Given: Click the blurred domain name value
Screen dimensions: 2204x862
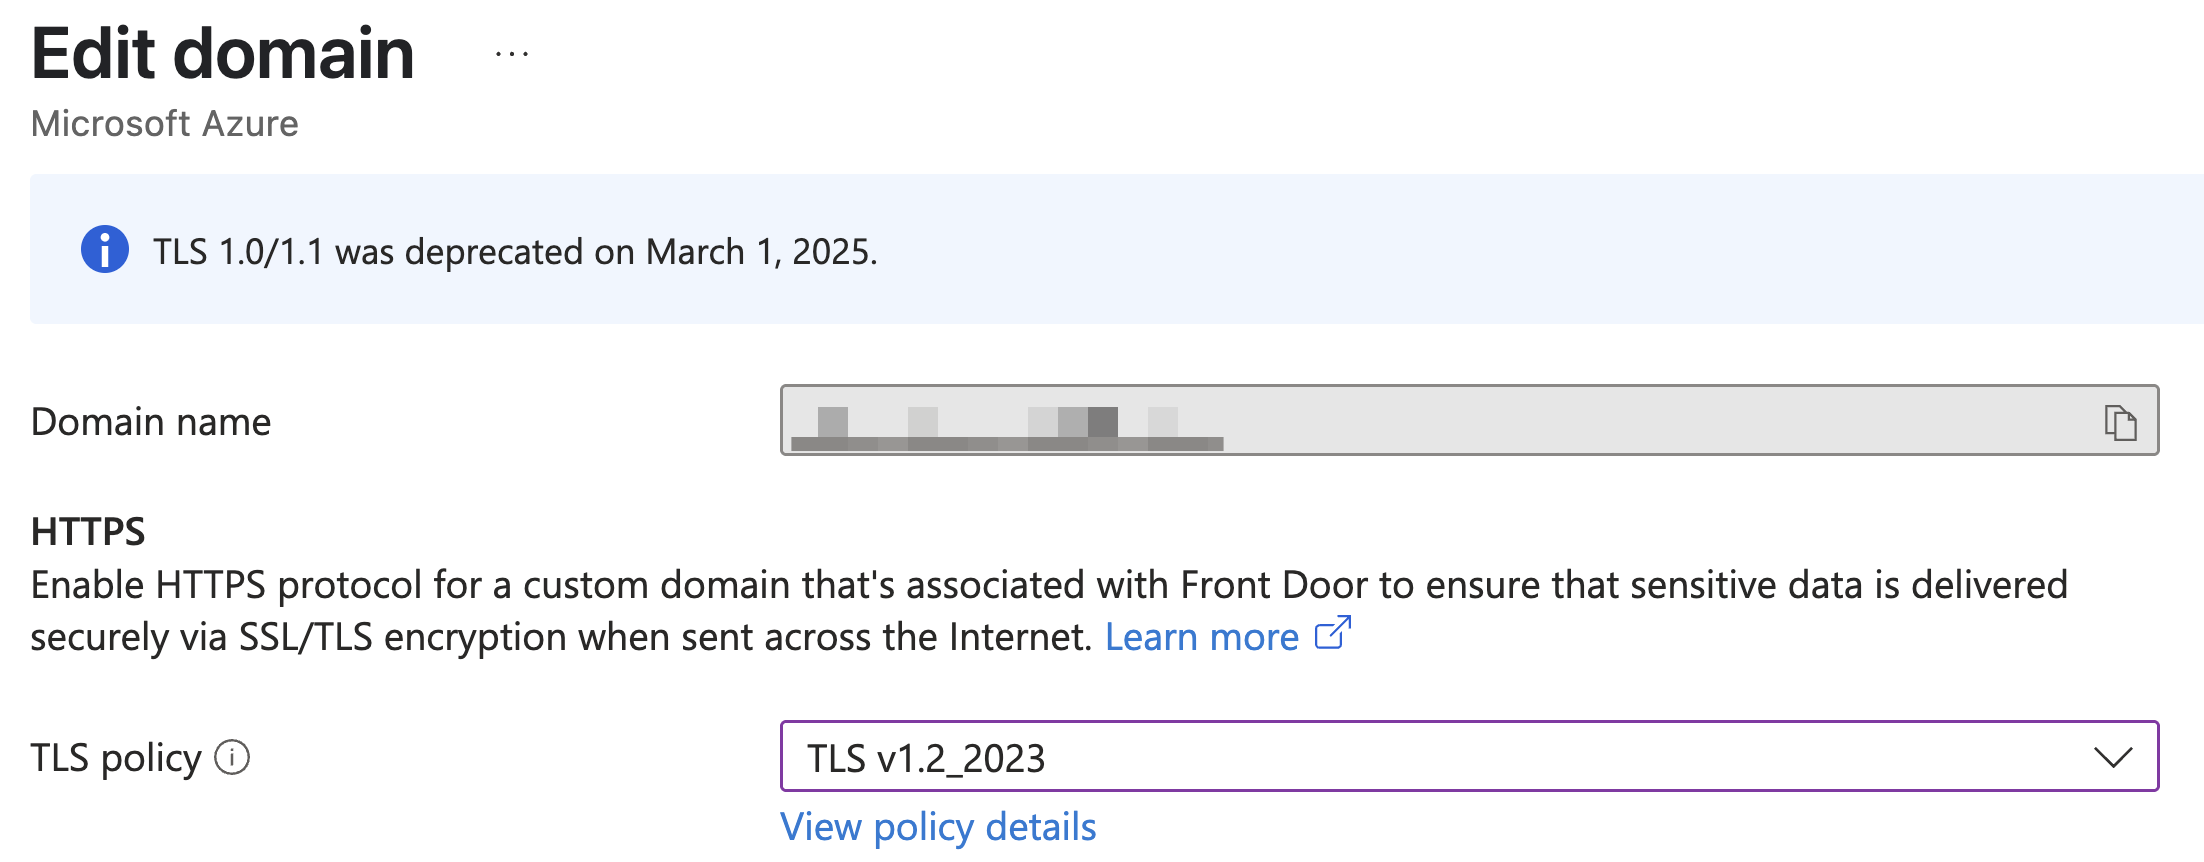Looking at the screenshot, I should [x=1007, y=429].
